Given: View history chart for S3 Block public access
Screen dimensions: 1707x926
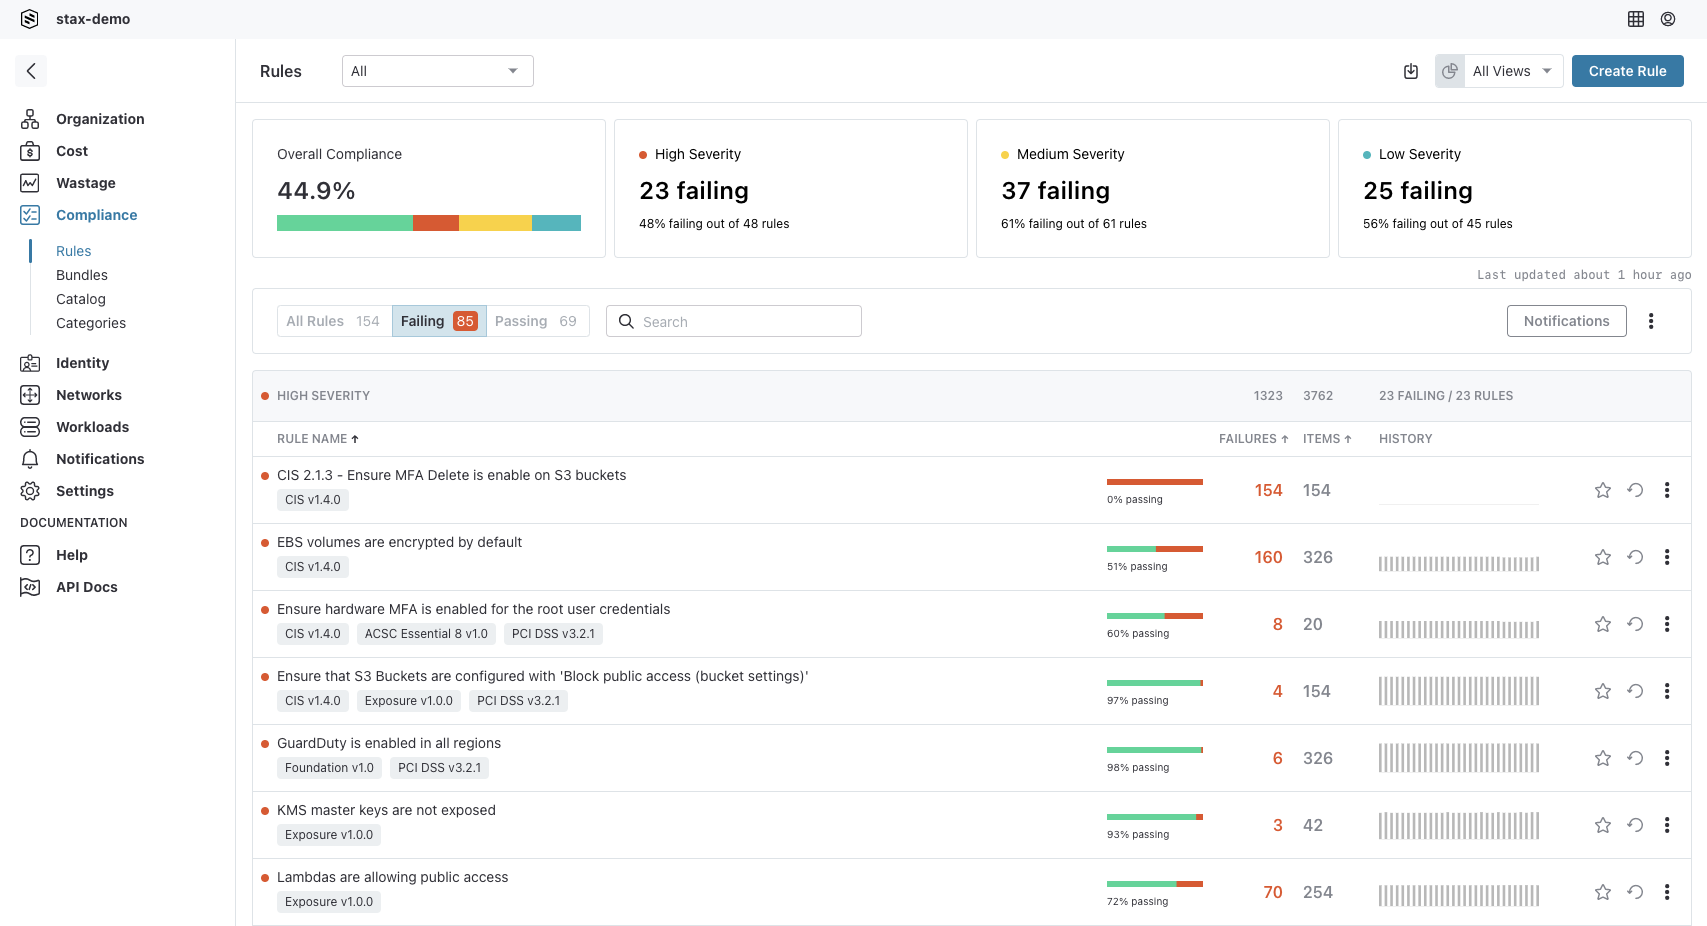Looking at the screenshot, I should (1459, 691).
